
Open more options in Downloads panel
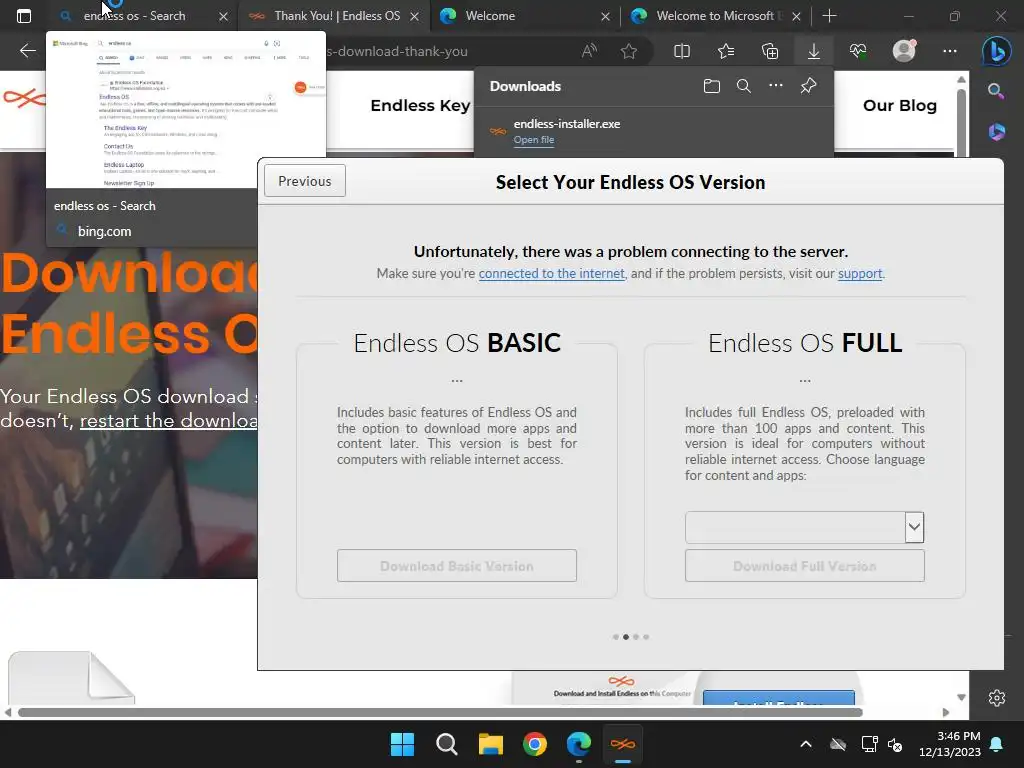[x=776, y=86]
